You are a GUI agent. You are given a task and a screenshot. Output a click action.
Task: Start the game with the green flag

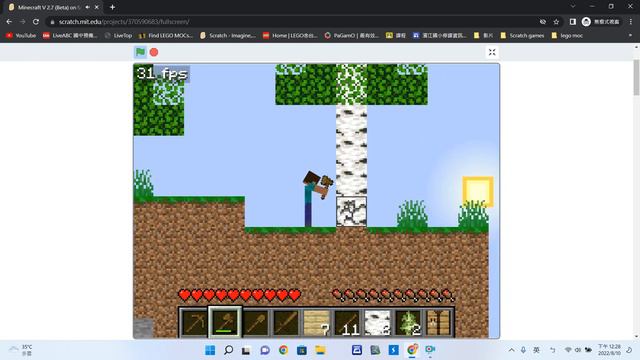click(x=140, y=52)
